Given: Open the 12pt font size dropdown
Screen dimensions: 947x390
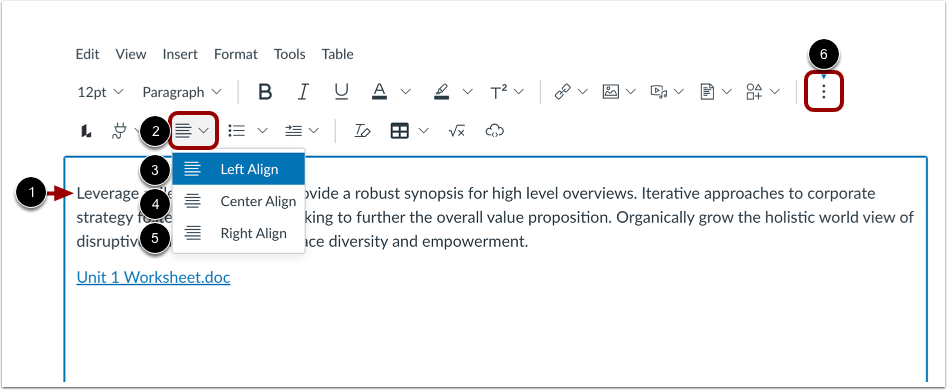Looking at the screenshot, I should click(x=100, y=92).
